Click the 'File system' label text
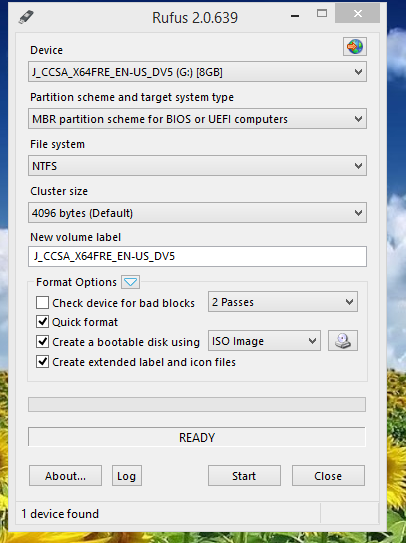Image resolution: width=406 pixels, height=543 pixels. click(x=58, y=144)
